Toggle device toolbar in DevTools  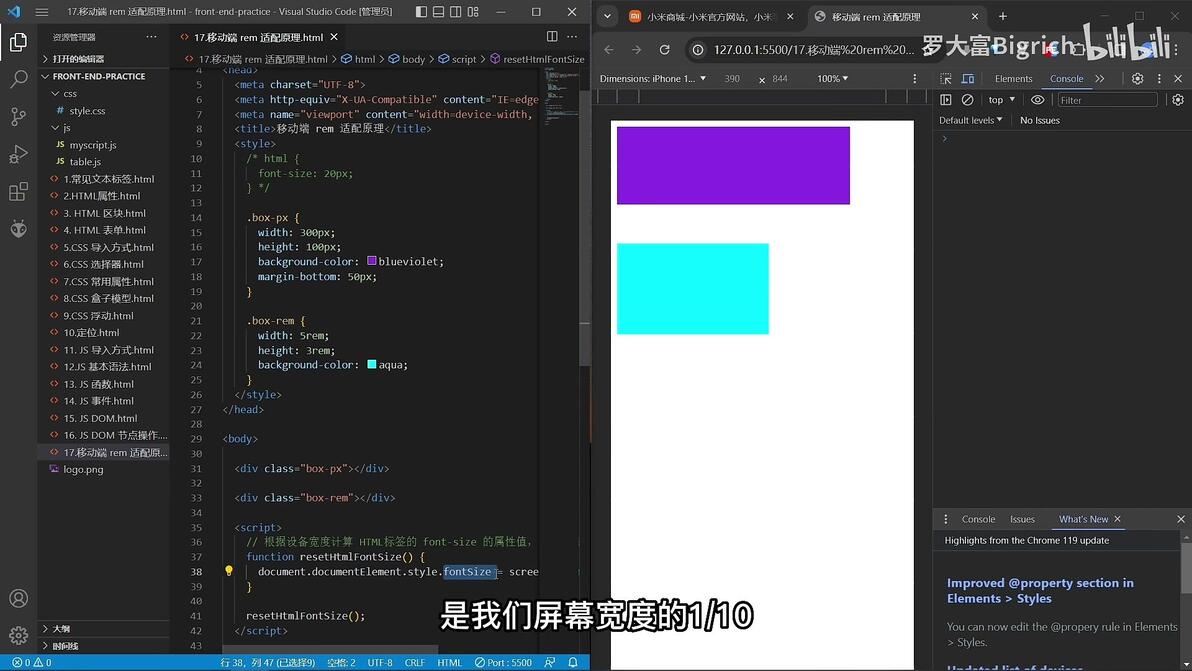coord(968,78)
